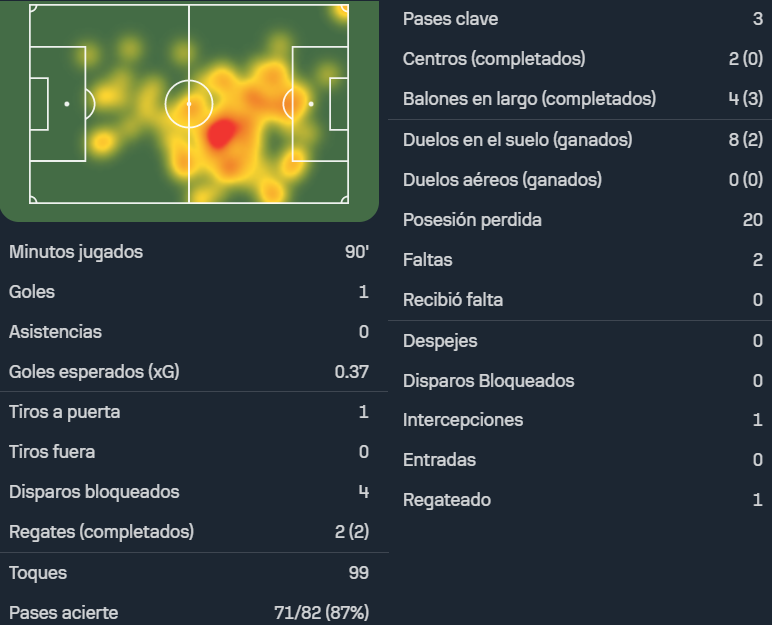Click the red hotspot on the heatmap
The height and width of the screenshot is (625, 772).
[222, 133]
